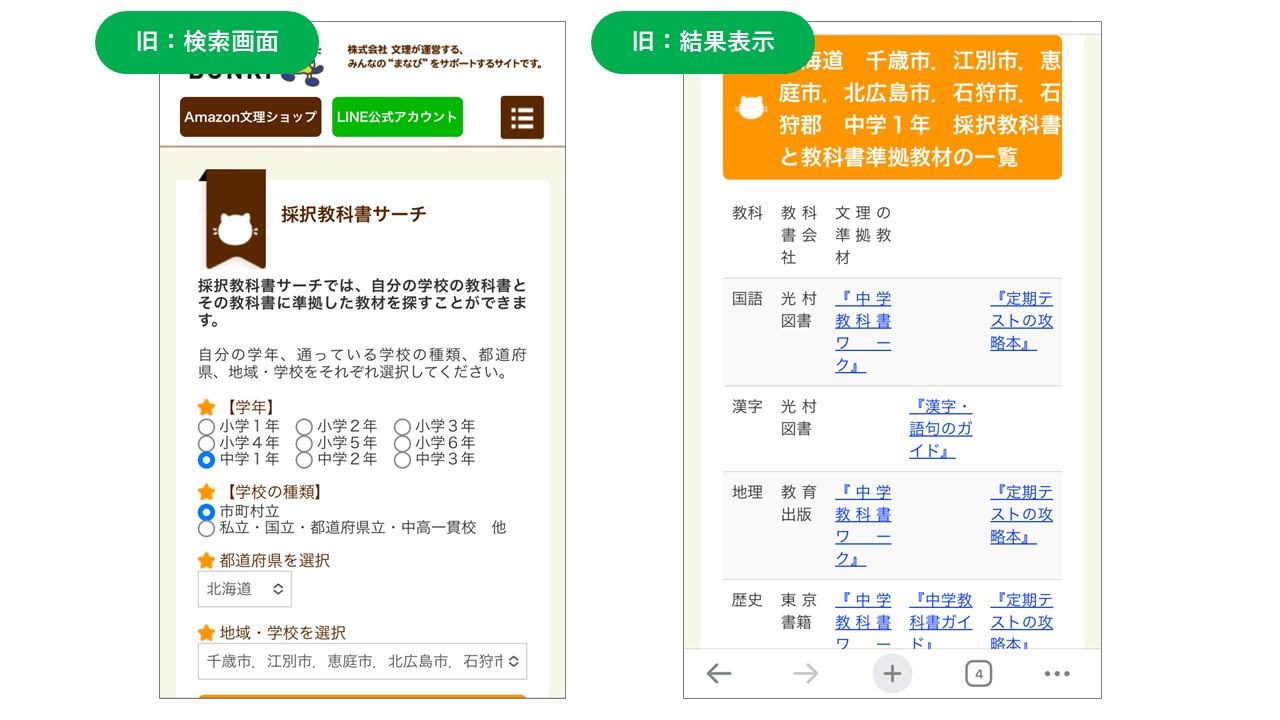Select the 小学６年 radio button

coord(403,443)
